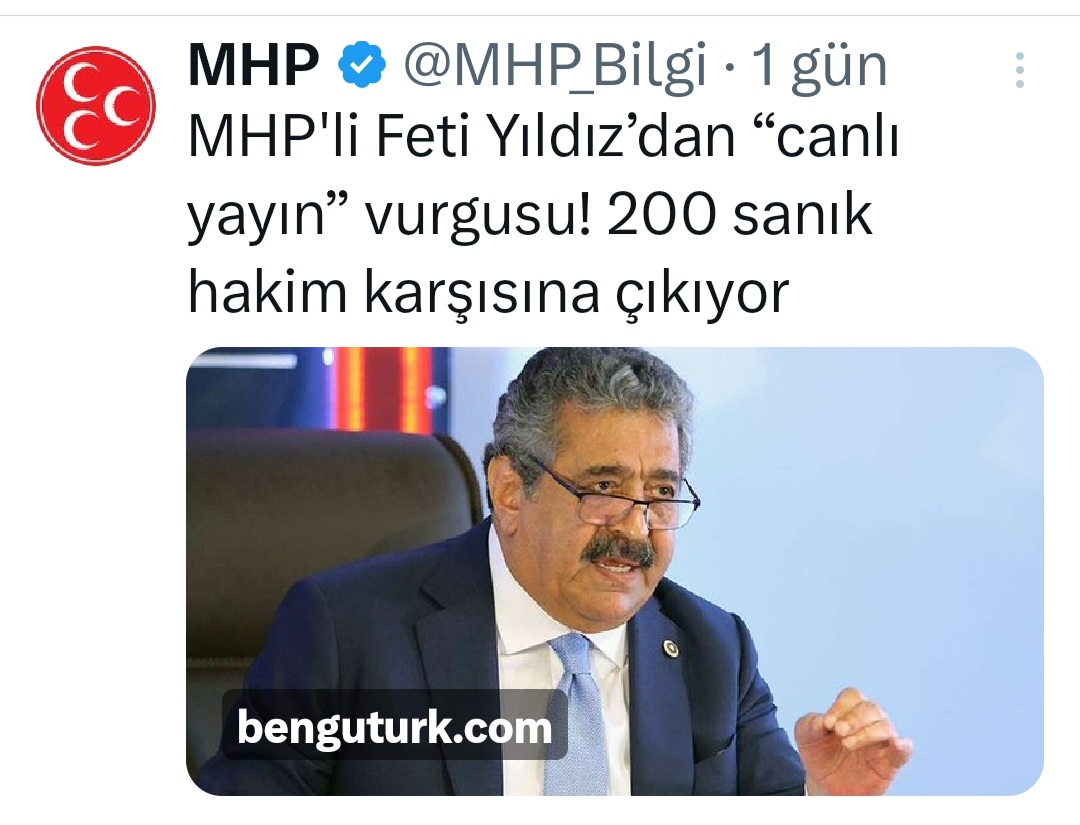Viewport: 1080px width, 825px height.
Task: Click the lapel pin on the suit jacket
Action: click(669, 647)
